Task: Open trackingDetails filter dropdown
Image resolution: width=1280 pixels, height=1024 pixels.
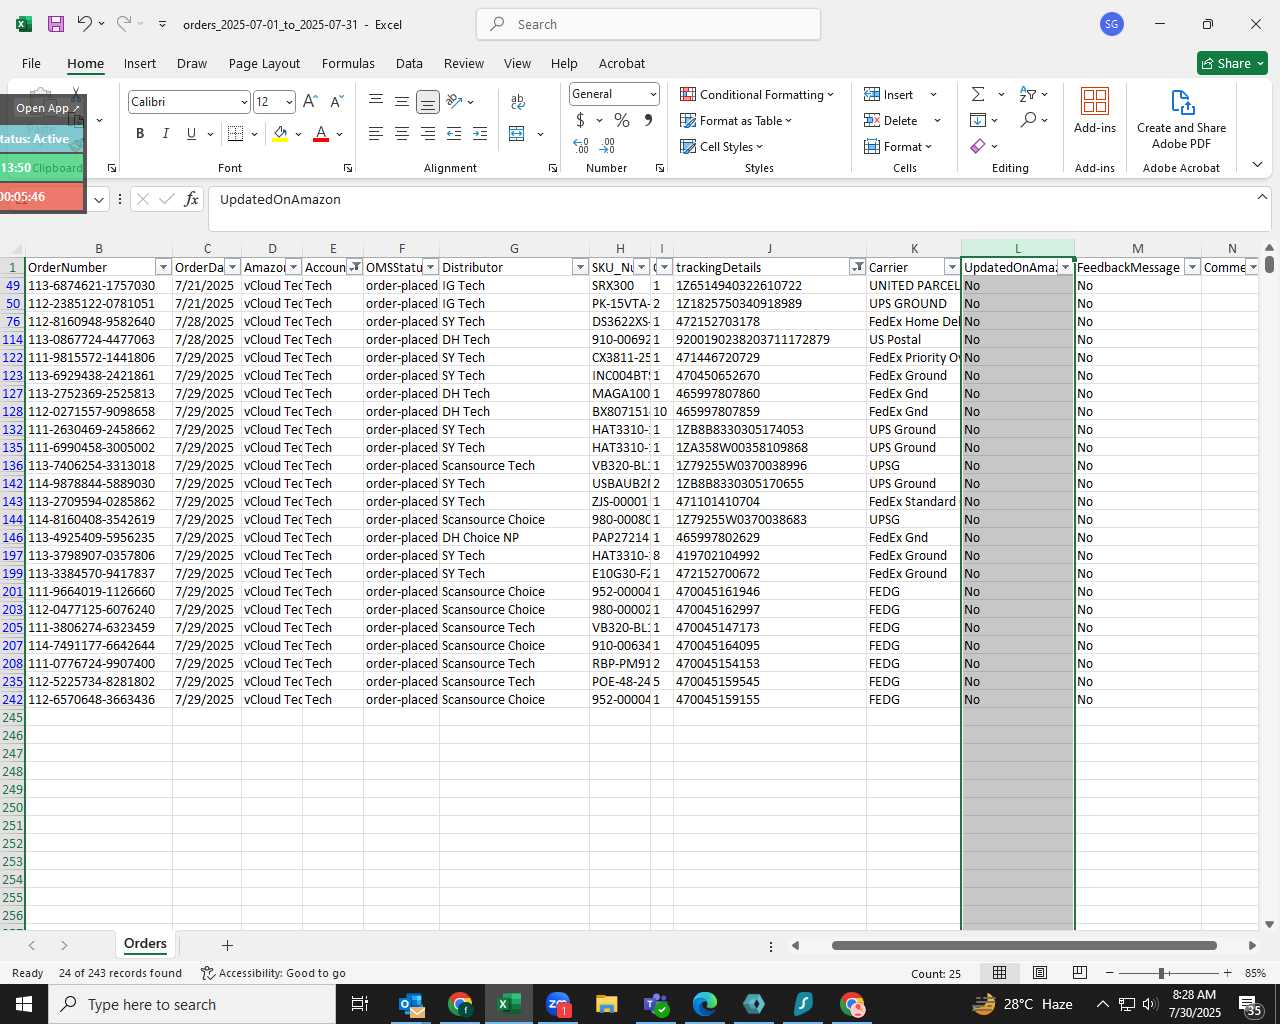Action: pos(857,267)
